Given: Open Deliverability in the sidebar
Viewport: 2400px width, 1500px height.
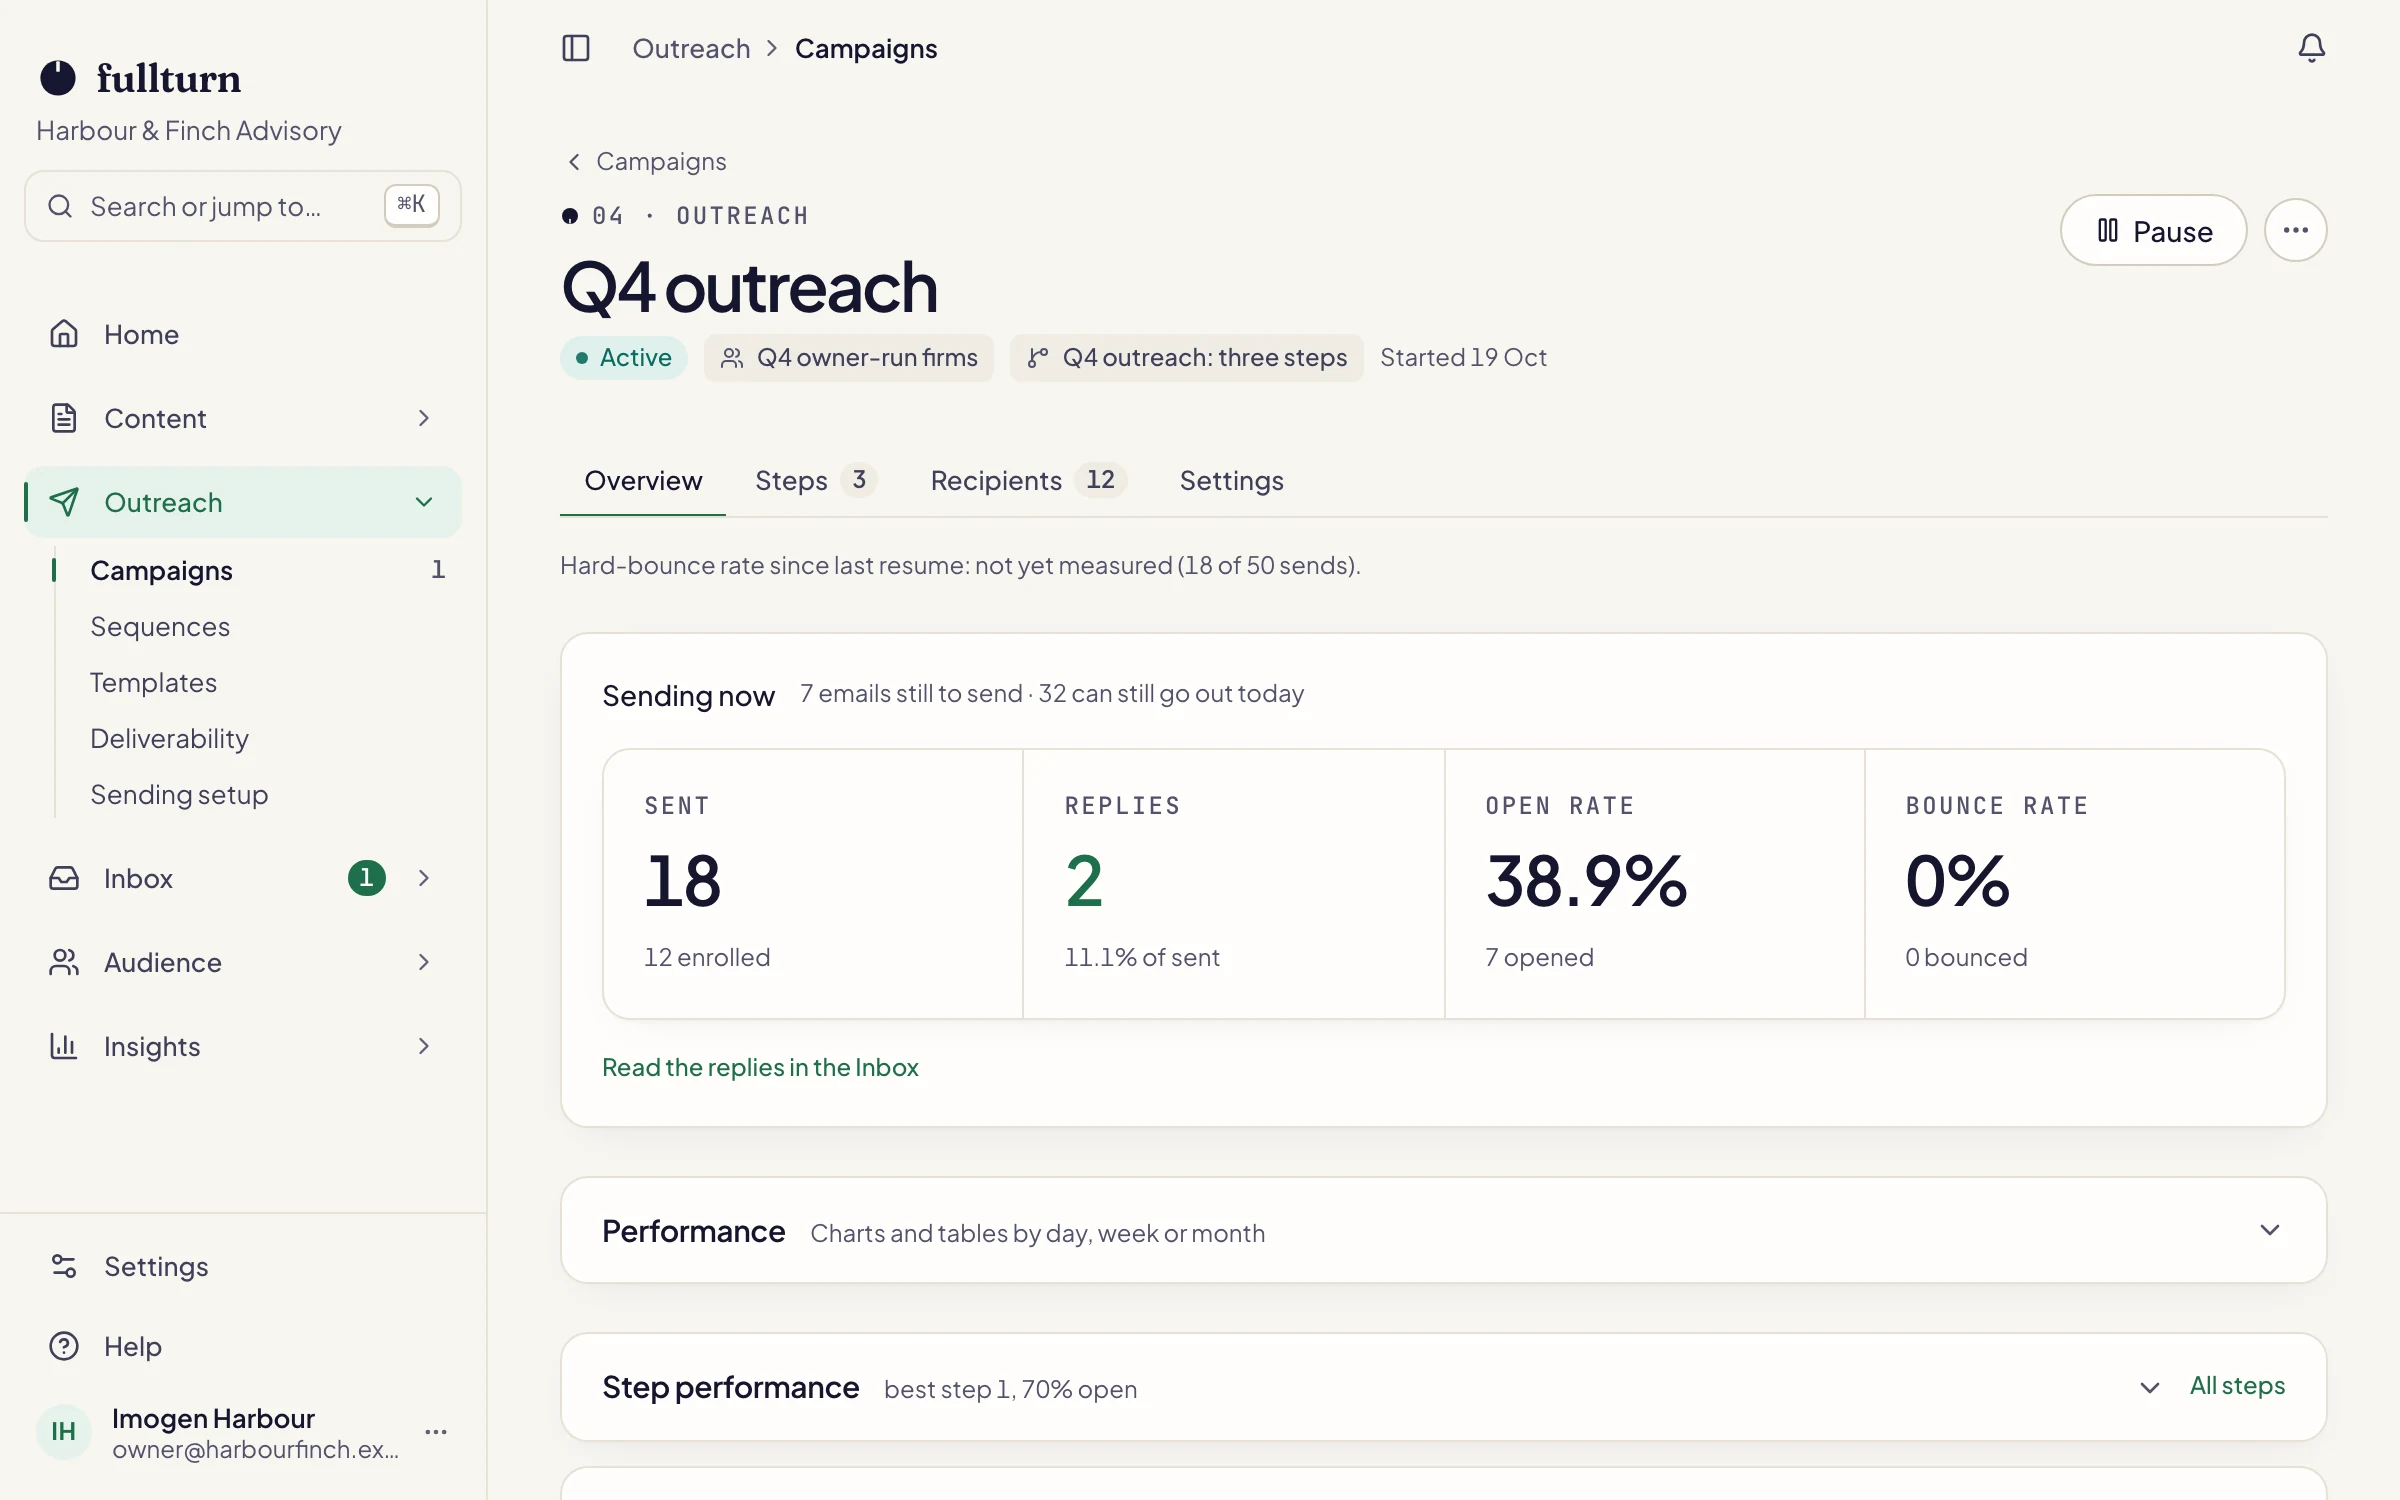Looking at the screenshot, I should point(169,738).
